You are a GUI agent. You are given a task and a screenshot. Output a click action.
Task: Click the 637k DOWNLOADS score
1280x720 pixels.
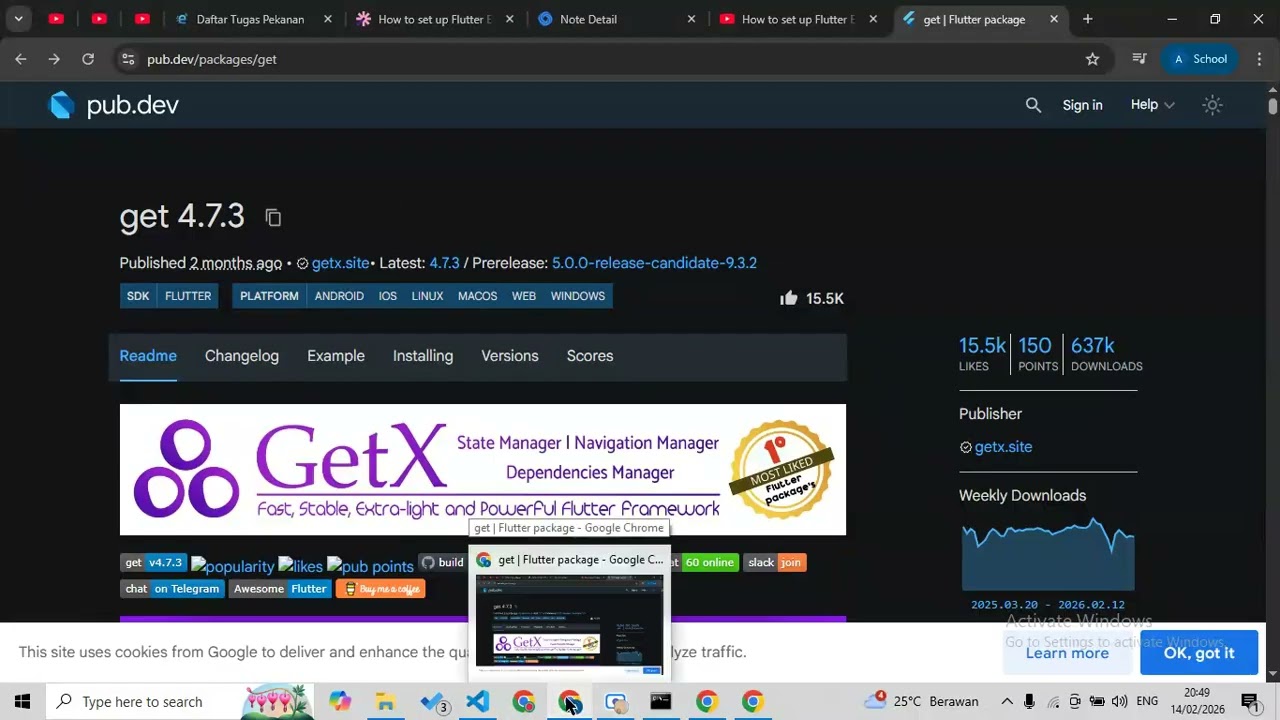tap(1106, 354)
